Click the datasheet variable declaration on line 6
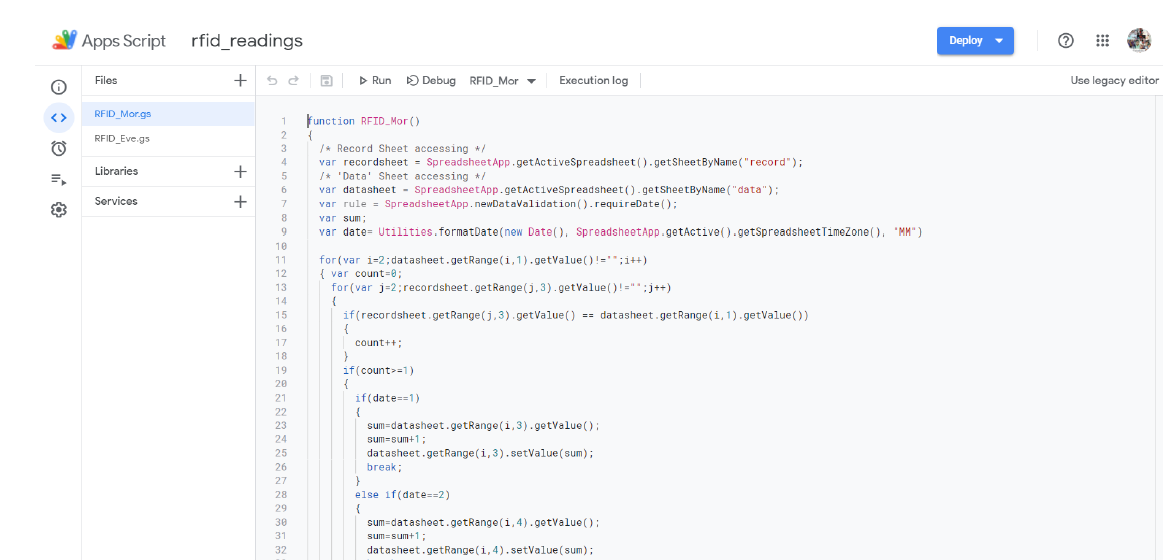This screenshot has width=1171, height=560. point(549,190)
